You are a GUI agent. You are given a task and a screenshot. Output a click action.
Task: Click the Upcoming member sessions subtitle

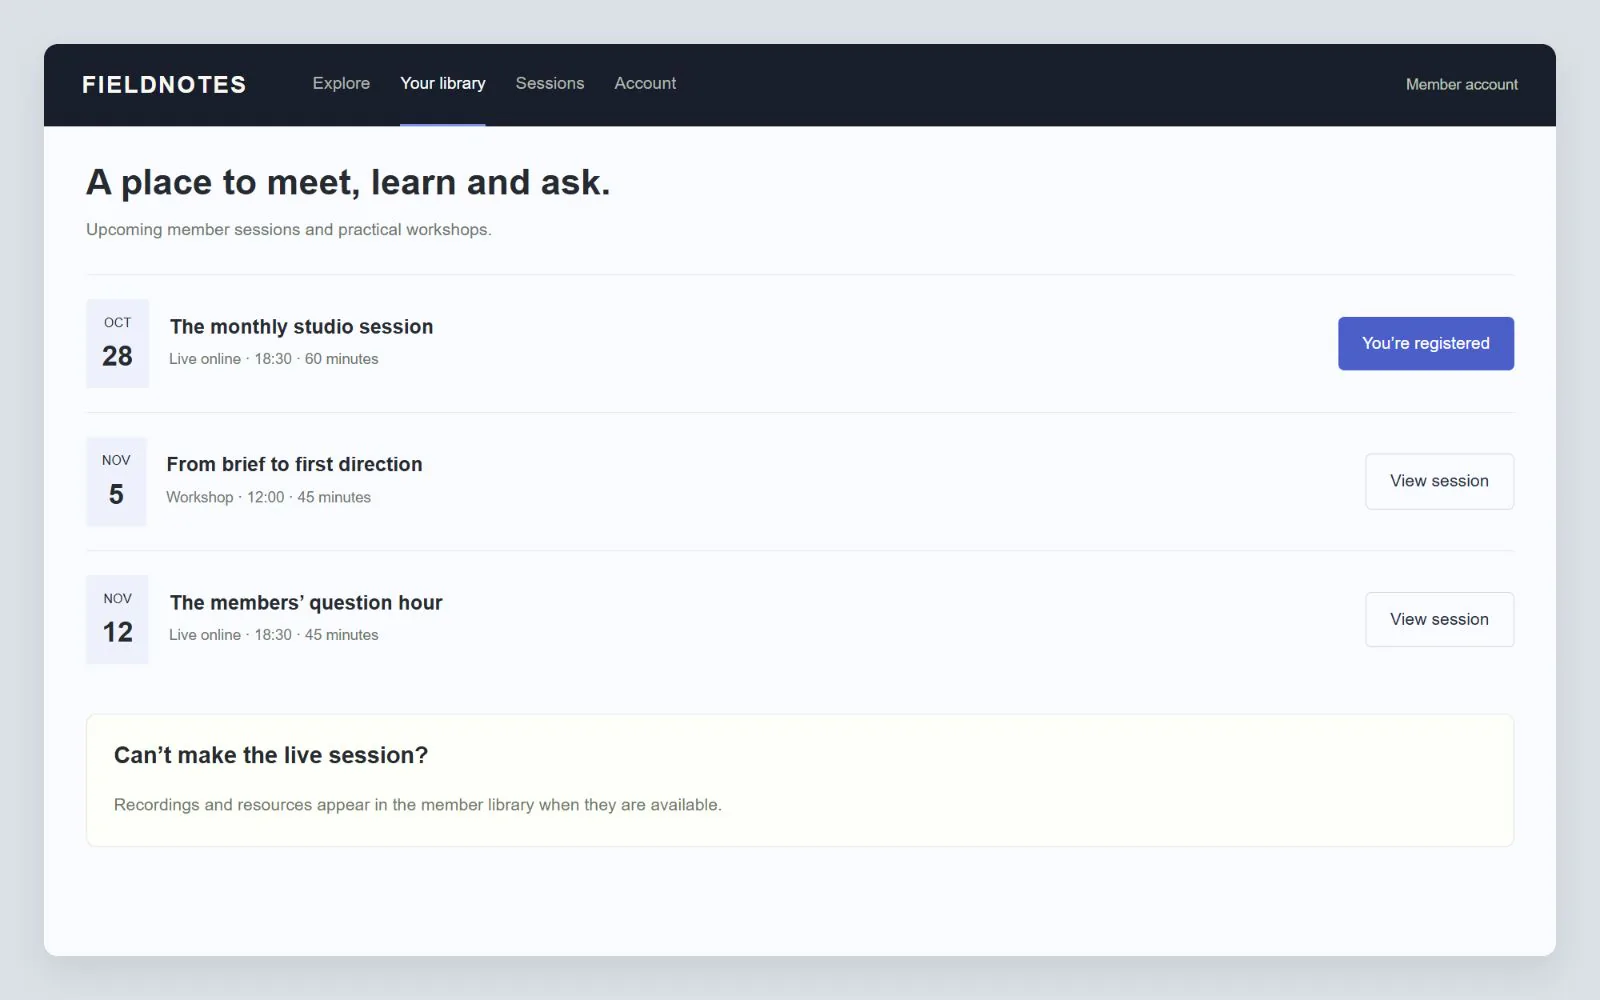coord(289,230)
